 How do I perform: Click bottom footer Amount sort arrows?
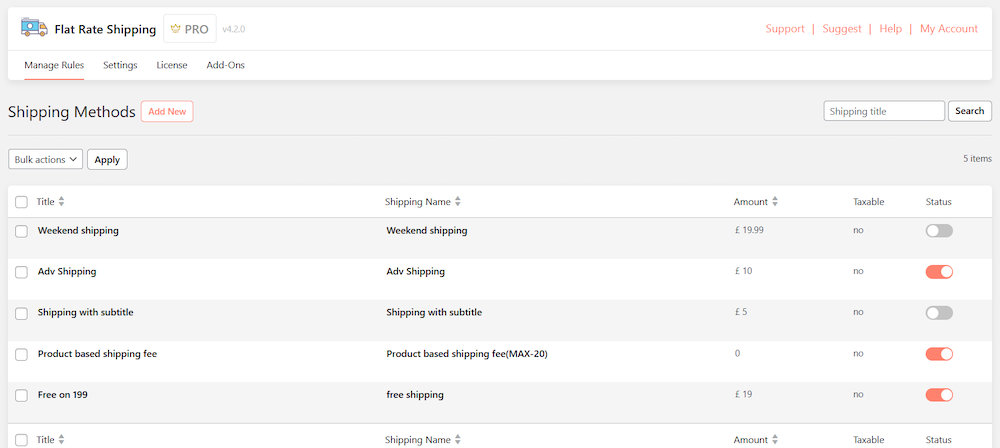775,440
